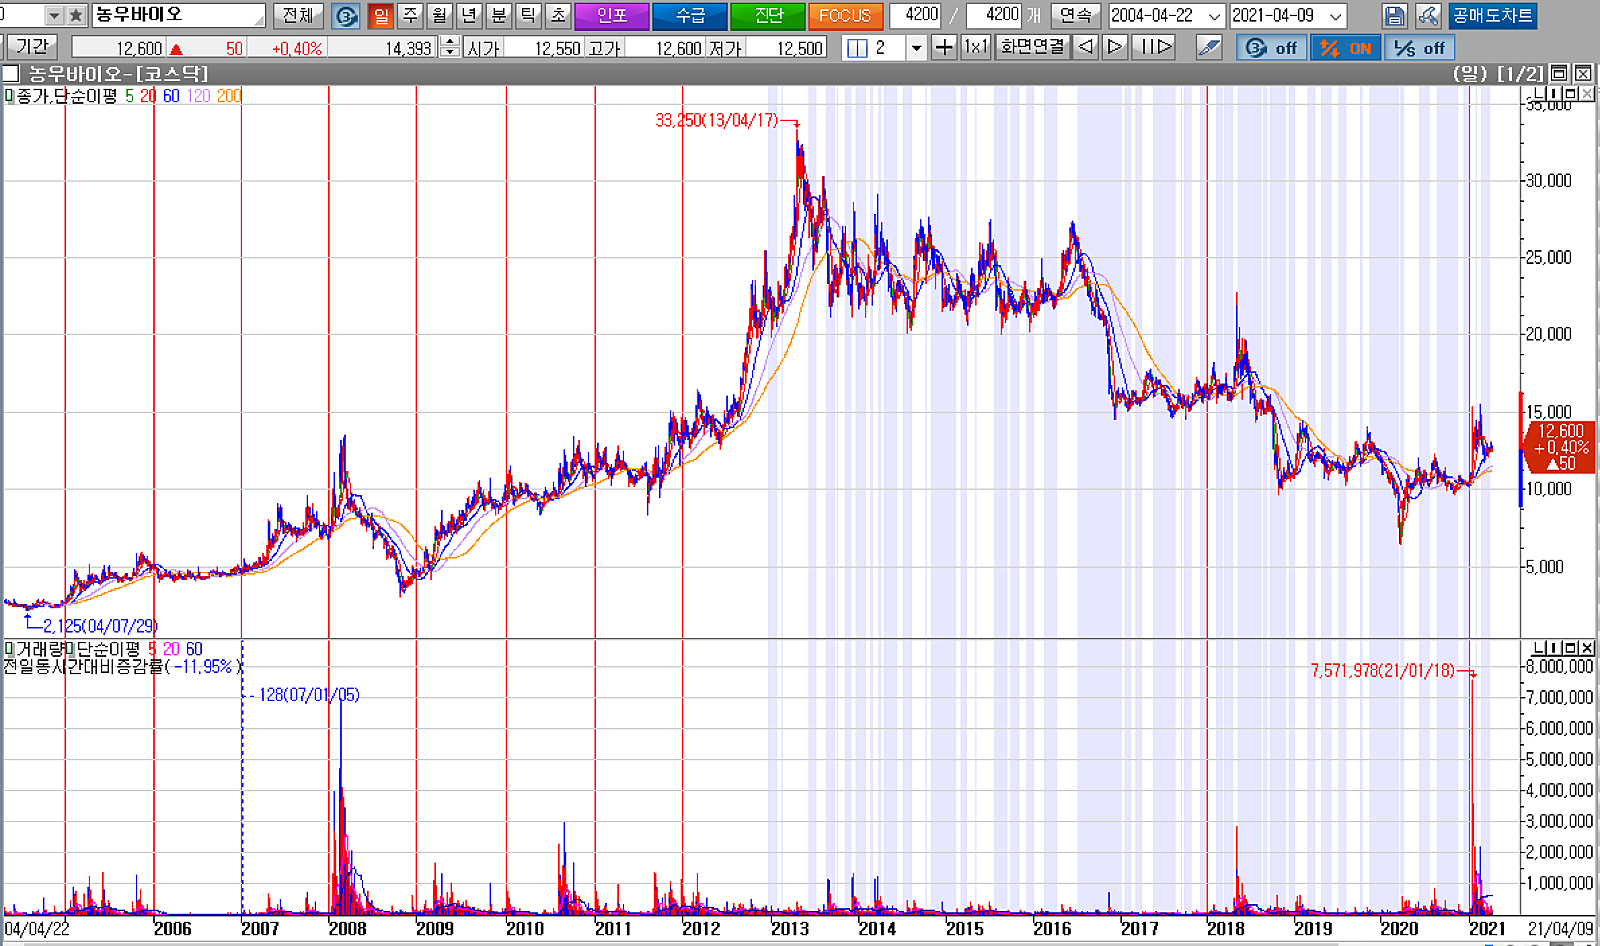The width and height of the screenshot is (1600, 946).
Task: Open the start date 2004-04-22 dropdown
Action: pyautogui.click(x=1214, y=16)
